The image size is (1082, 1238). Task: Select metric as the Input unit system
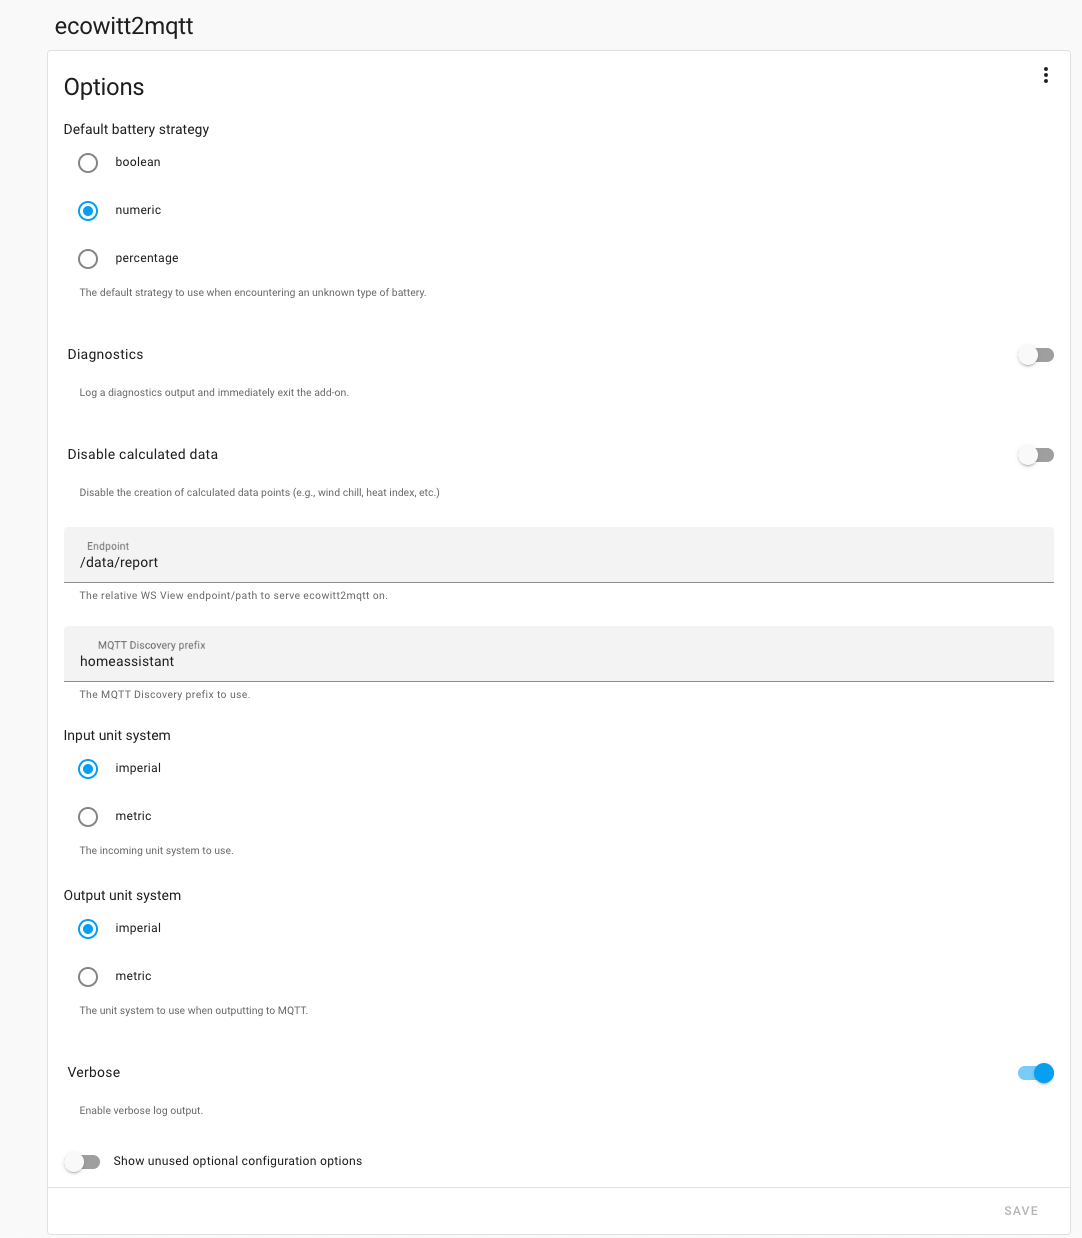click(x=87, y=816)
